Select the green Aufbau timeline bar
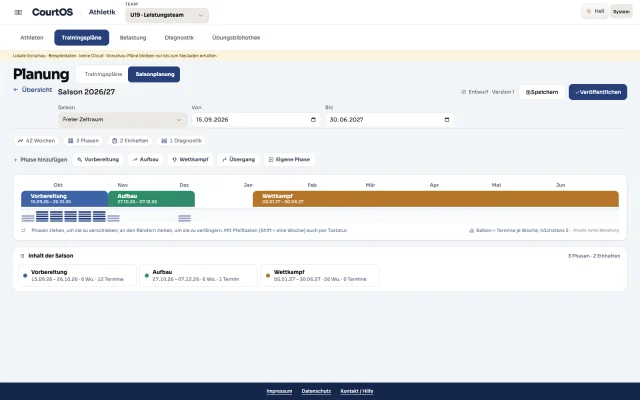 151,199
